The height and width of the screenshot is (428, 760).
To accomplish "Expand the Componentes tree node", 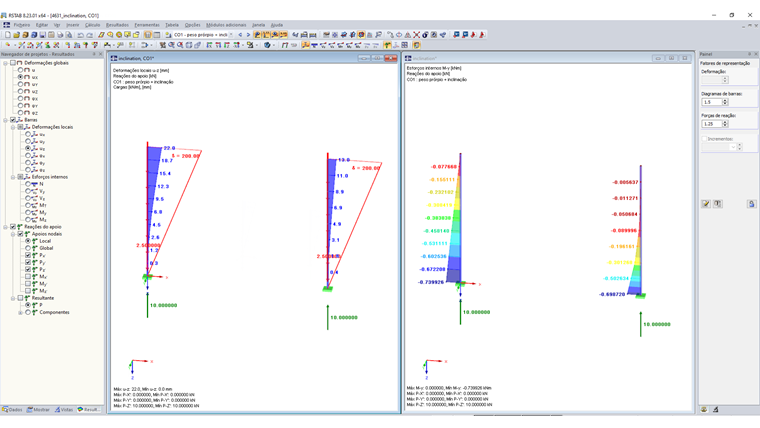I will [20, 312].
